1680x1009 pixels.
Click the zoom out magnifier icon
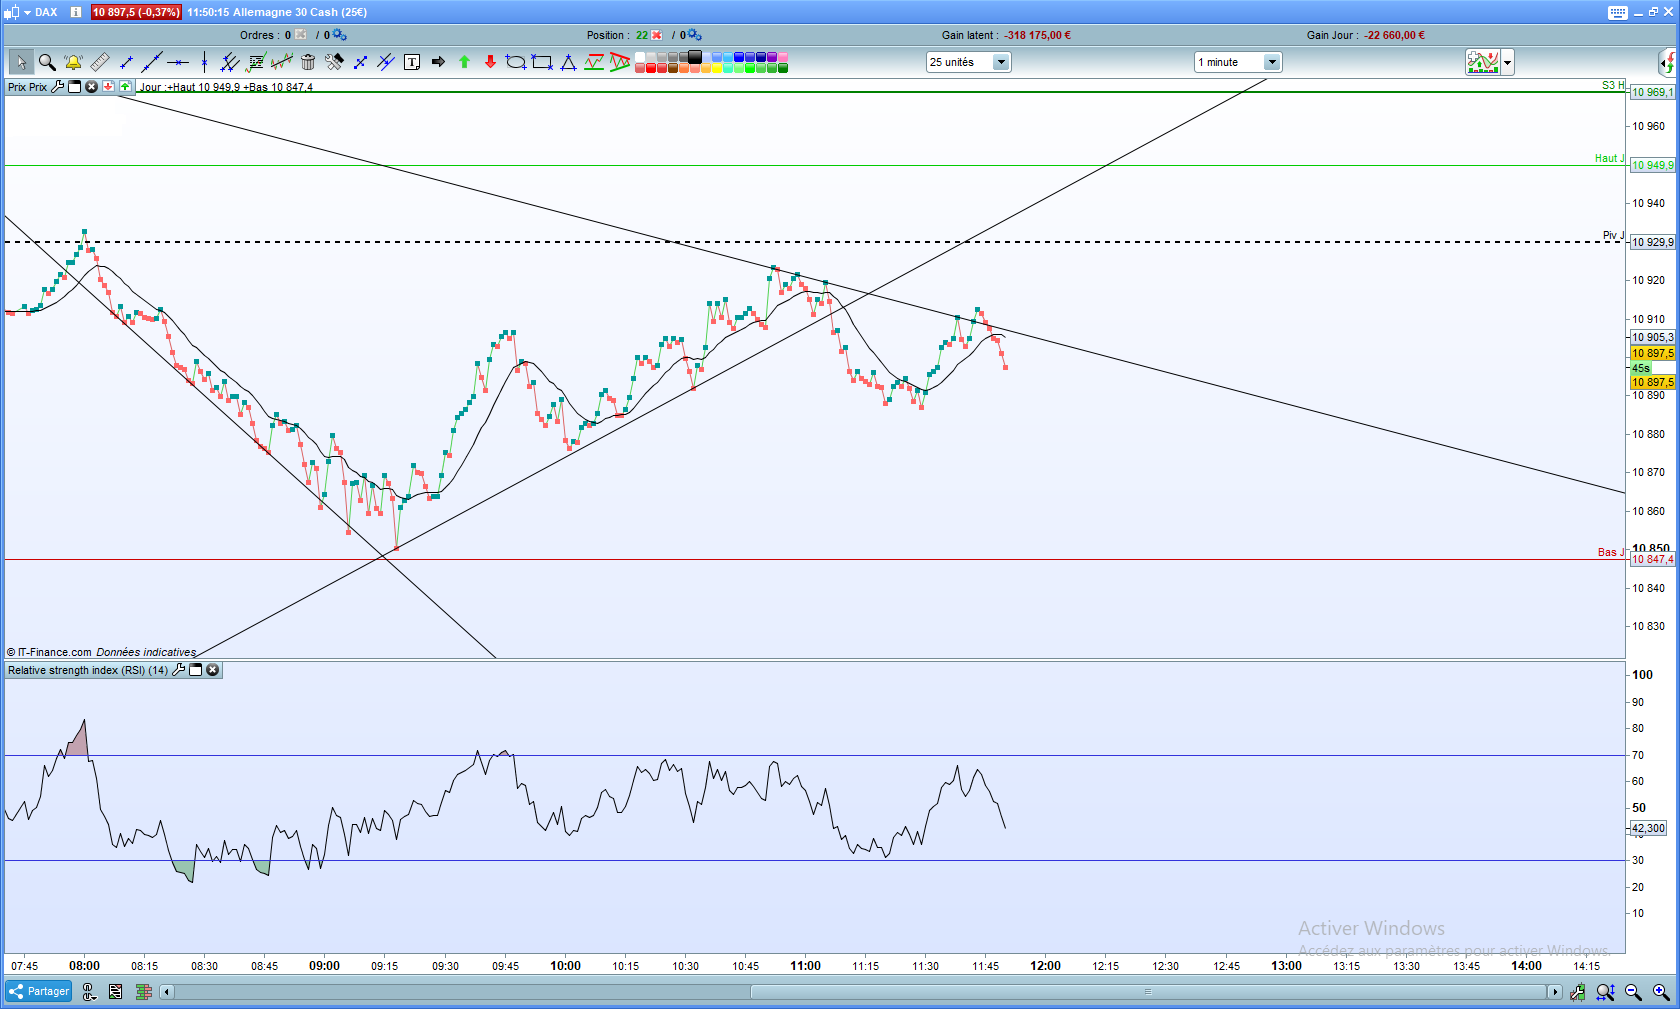pyautogui.click(x=1634, y=992)
